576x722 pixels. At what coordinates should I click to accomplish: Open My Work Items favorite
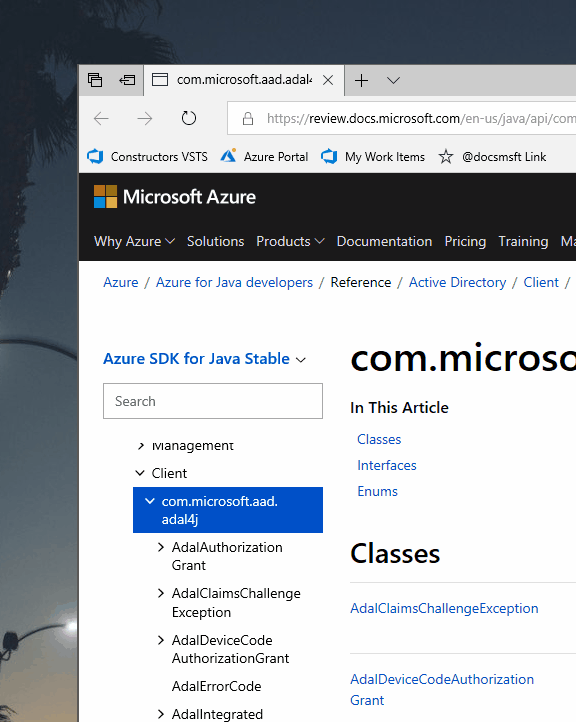tap(373, 157)
